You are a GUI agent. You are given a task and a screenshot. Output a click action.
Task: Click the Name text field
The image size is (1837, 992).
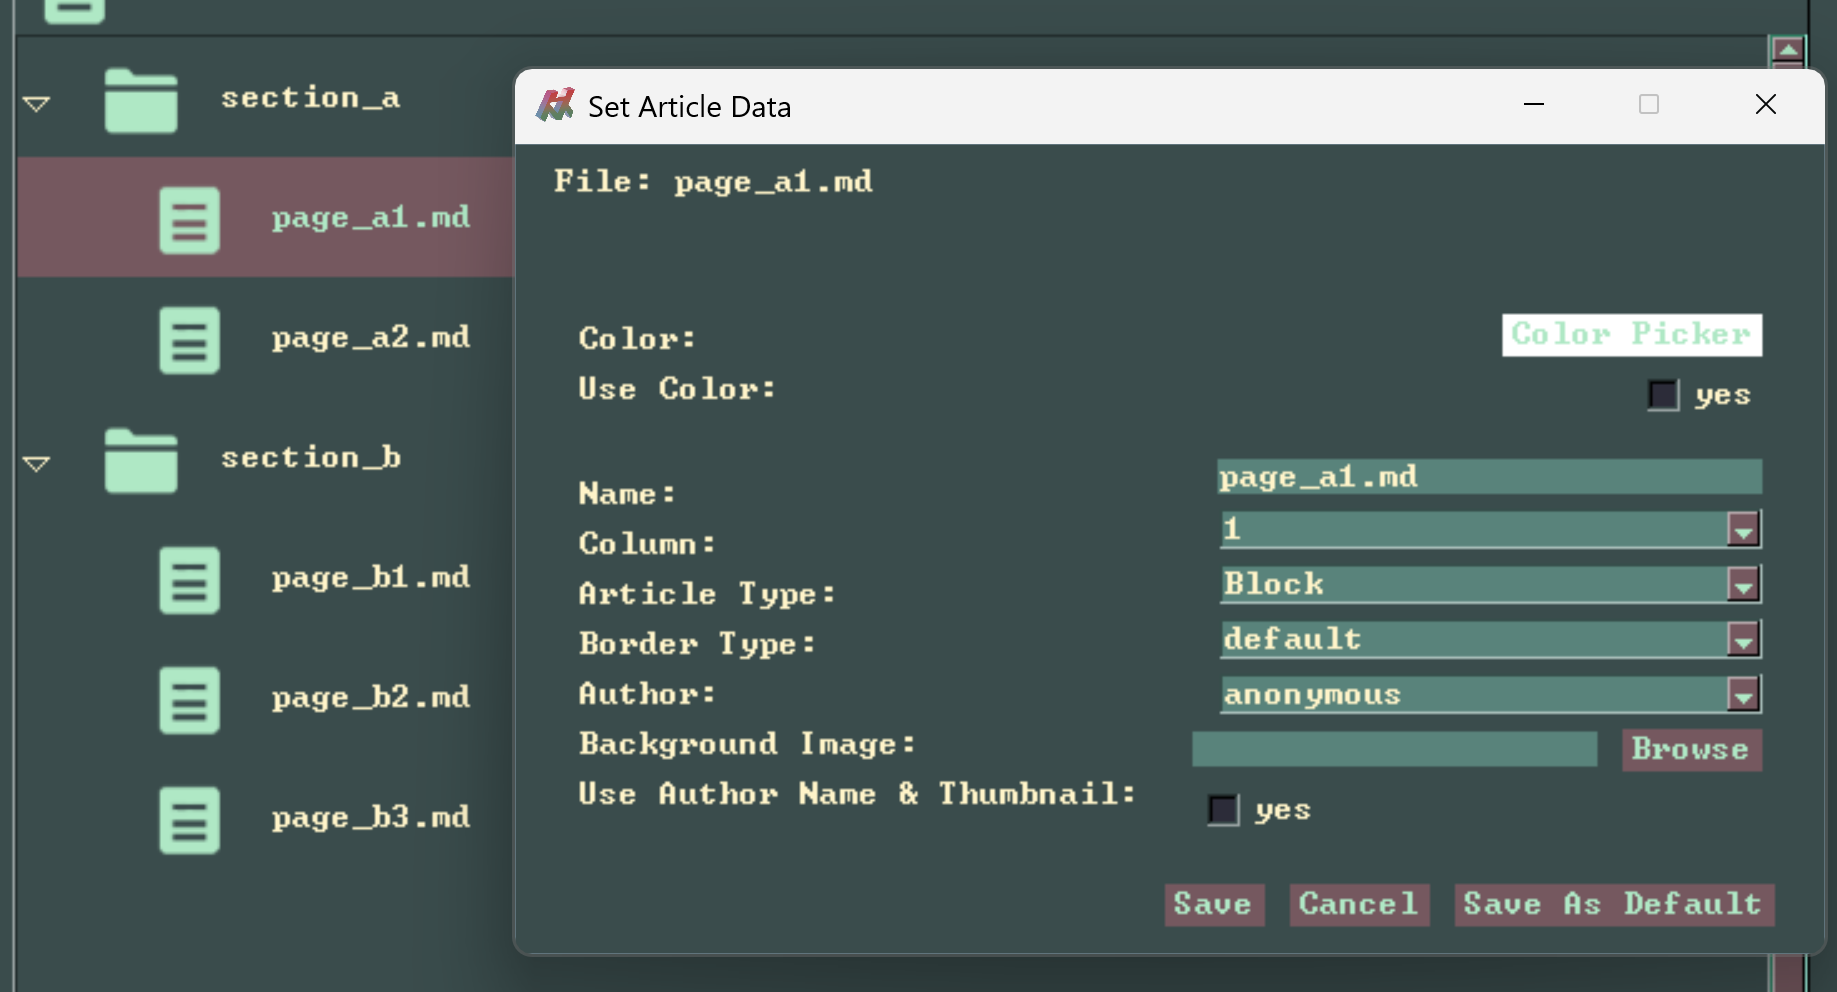point(1489,477)
